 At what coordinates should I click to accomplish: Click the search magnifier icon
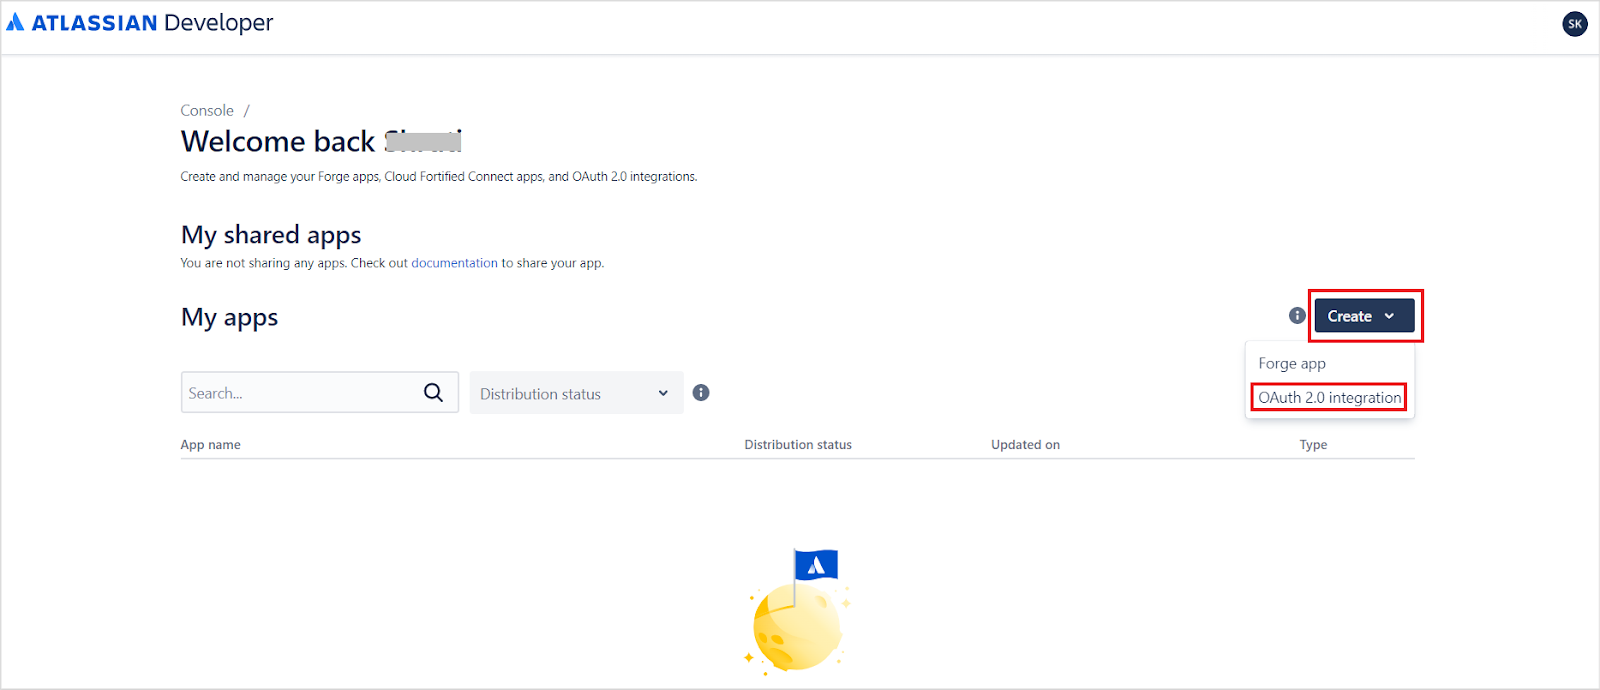433,393
